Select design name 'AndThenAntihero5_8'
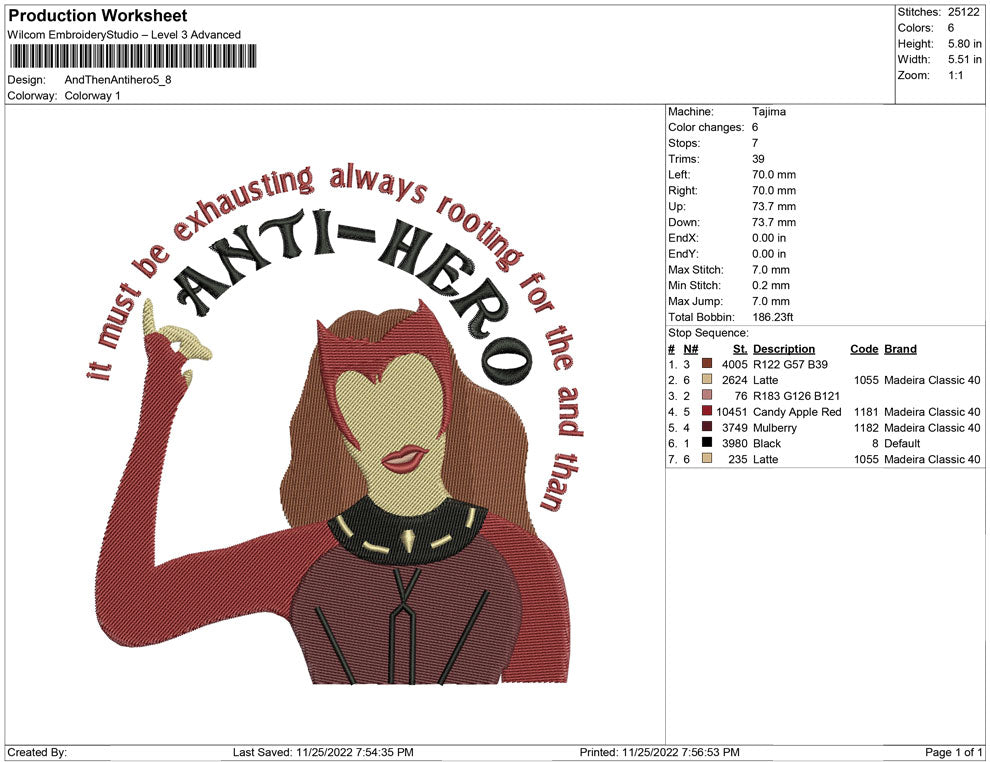This screenshot has height=762, width=990. pyautogui.click(x=118, y=80)
